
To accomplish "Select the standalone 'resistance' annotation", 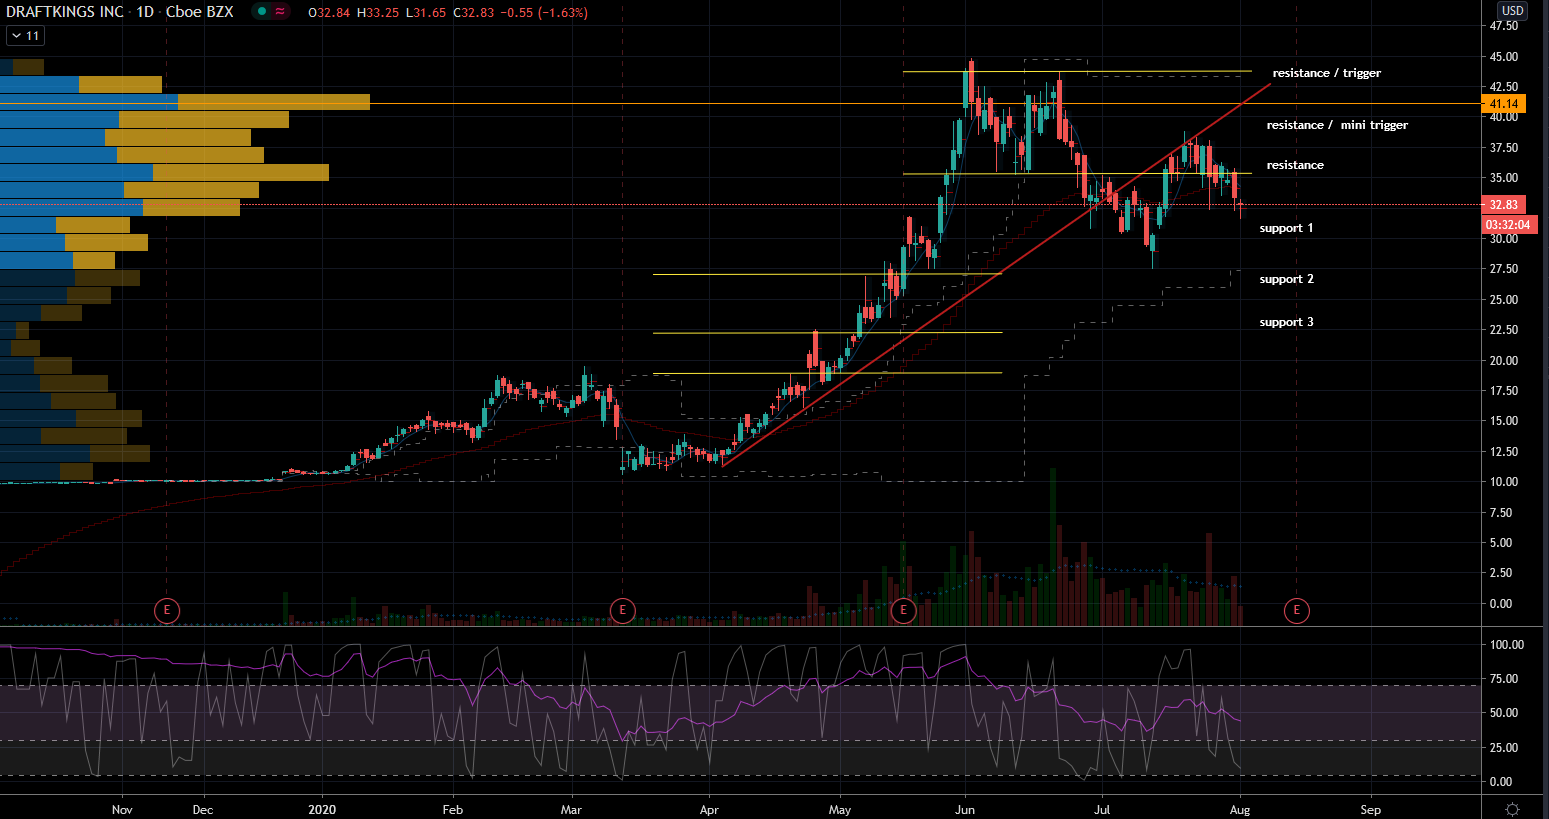I will pyautogui.click(x=1295, y=165).
